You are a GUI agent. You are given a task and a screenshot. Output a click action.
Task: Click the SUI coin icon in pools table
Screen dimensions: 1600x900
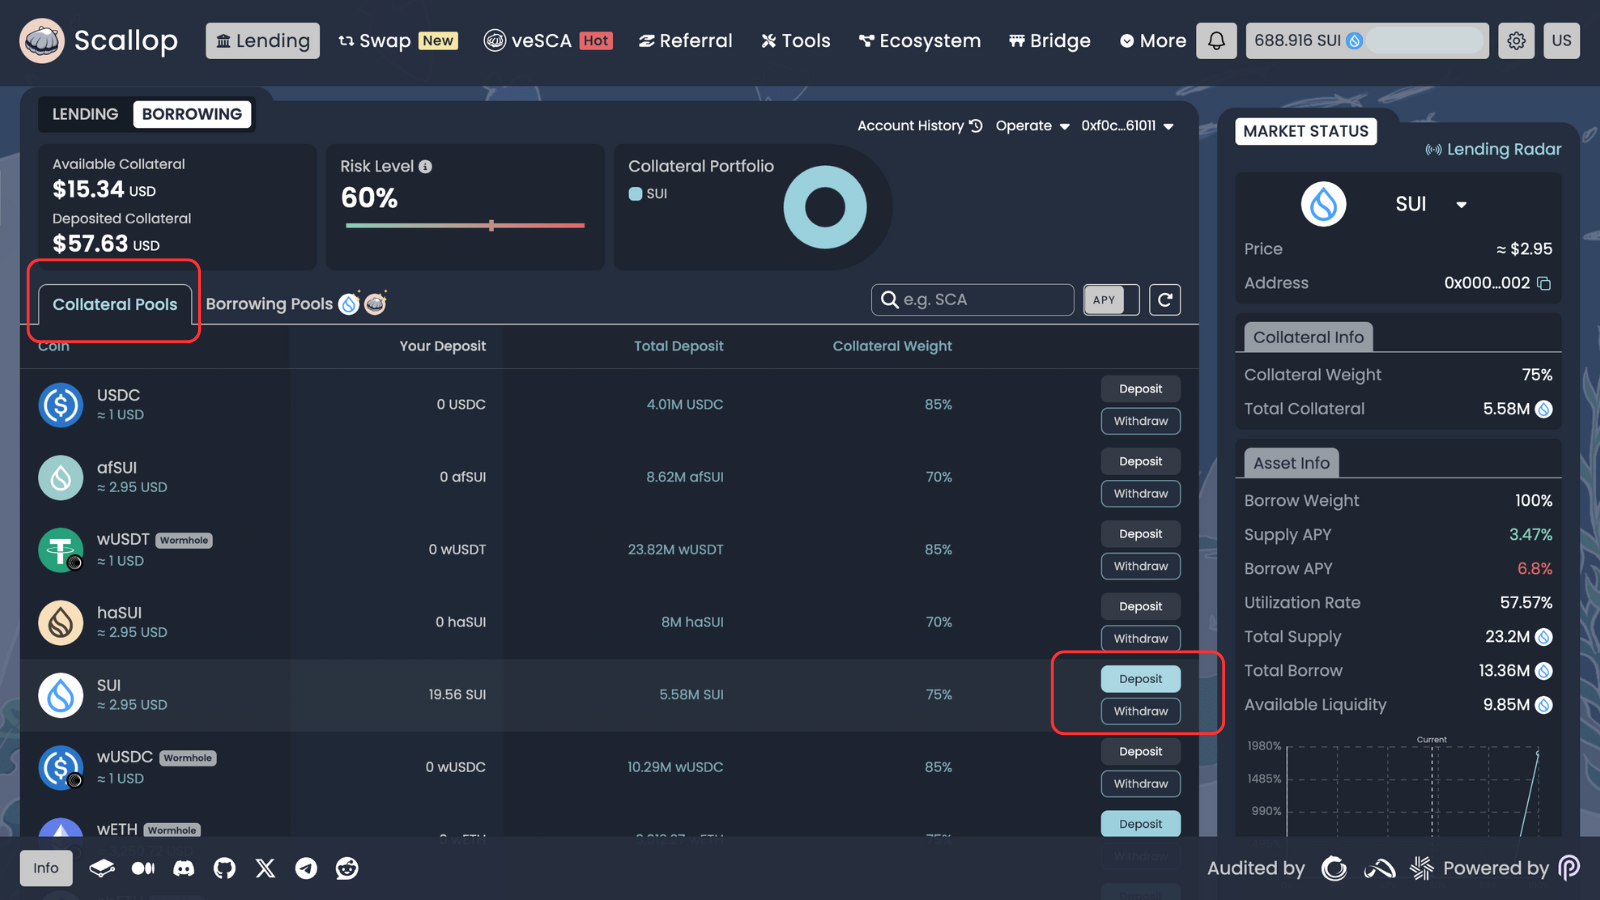60,695
